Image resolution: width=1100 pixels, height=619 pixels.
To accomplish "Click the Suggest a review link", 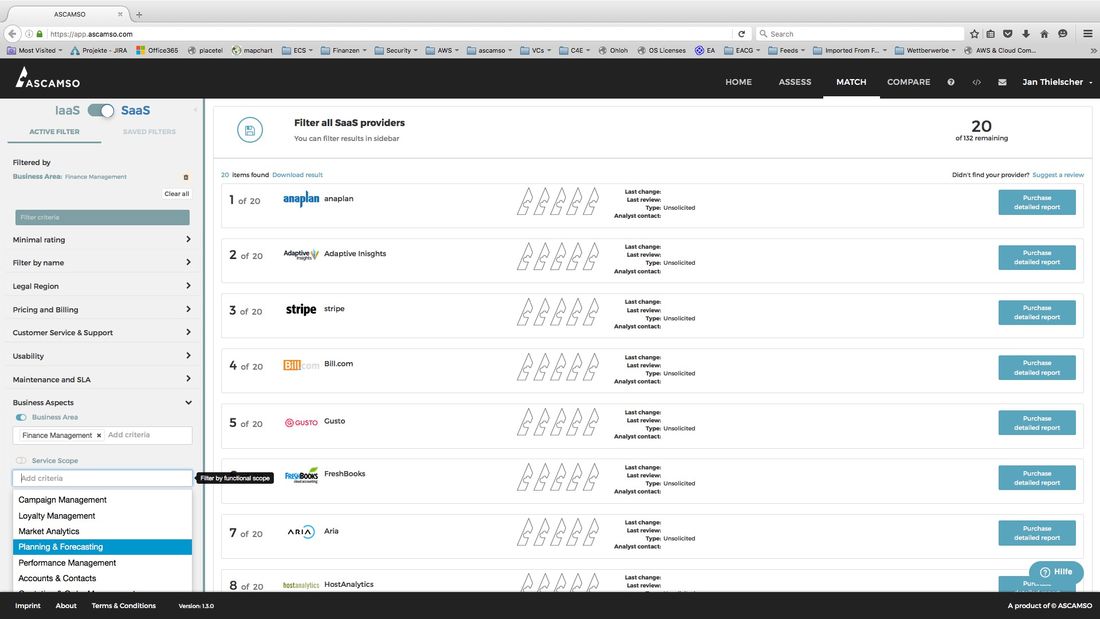I will tap(1058, 175).
